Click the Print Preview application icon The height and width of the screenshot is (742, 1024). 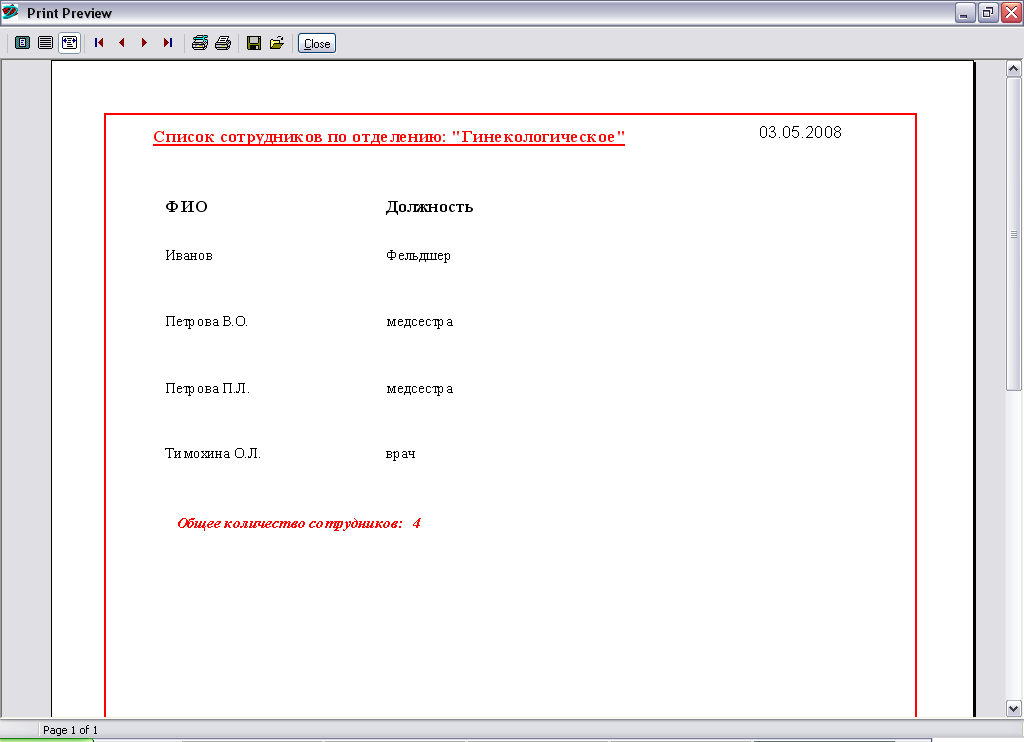(10, 12)
